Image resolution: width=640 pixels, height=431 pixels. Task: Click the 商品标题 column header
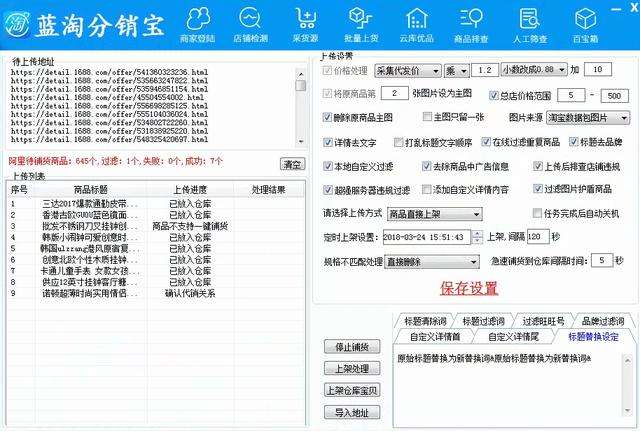point(90,190)
